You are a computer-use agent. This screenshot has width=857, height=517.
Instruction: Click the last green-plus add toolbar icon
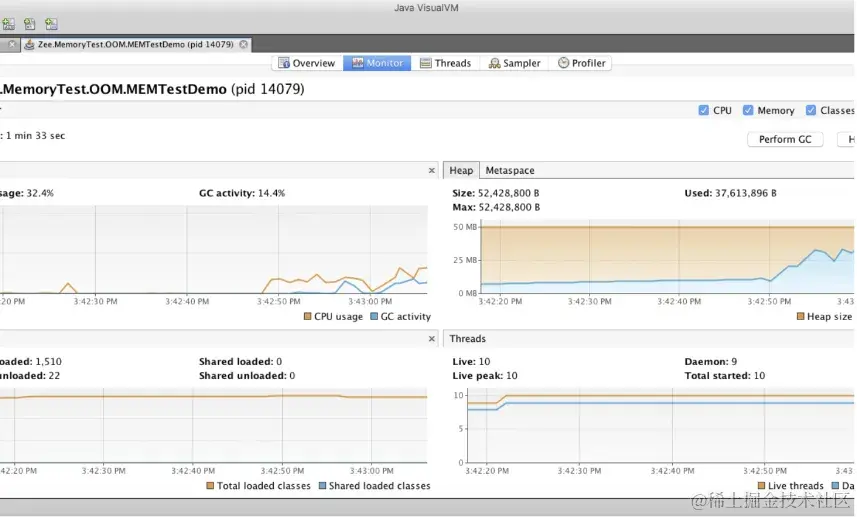pos(51,24)
